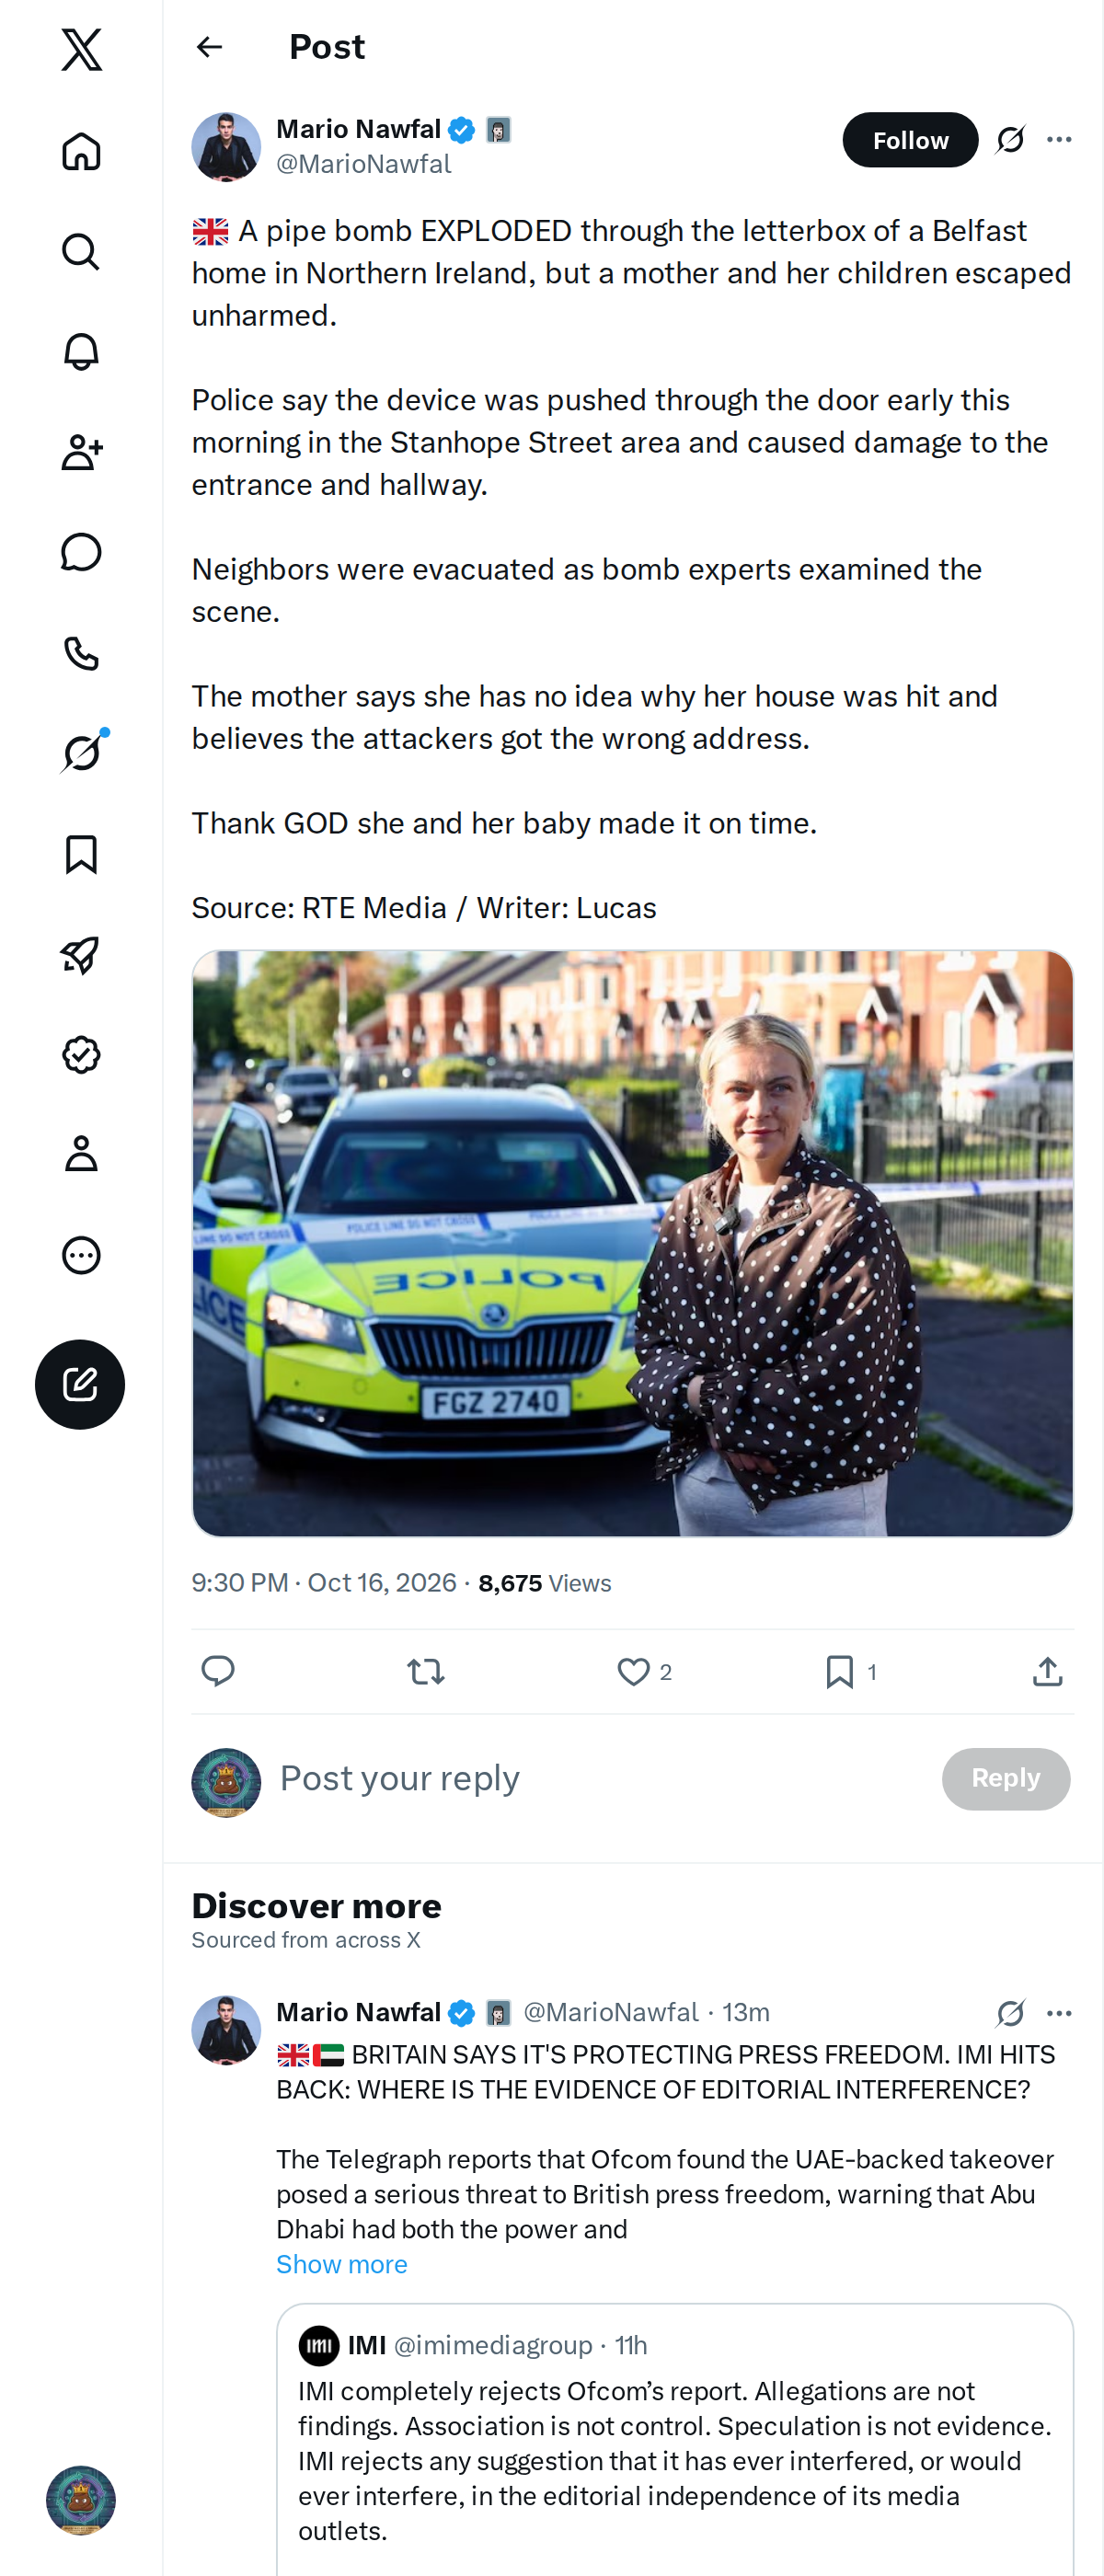Open the More circle menu in sidebar
This screenshot has height=2576, width=1104.
tap(81, 1255)
